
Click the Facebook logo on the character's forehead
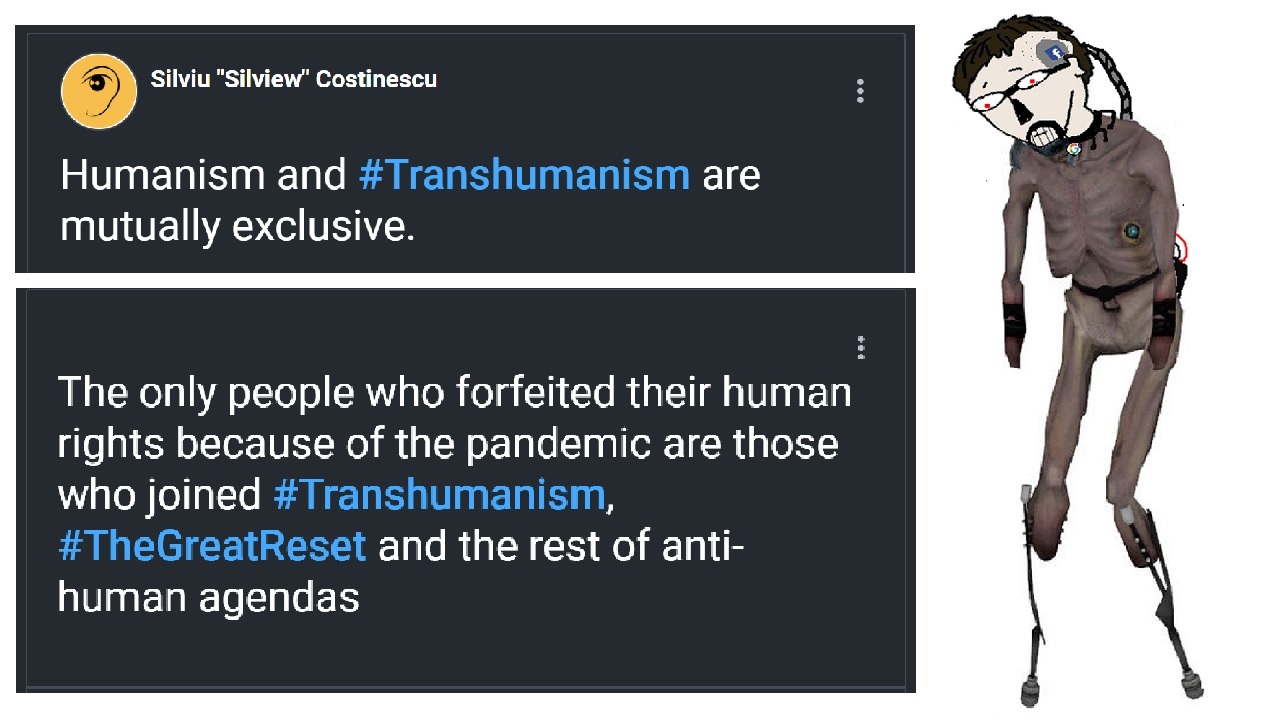(x=1053, y=54)
